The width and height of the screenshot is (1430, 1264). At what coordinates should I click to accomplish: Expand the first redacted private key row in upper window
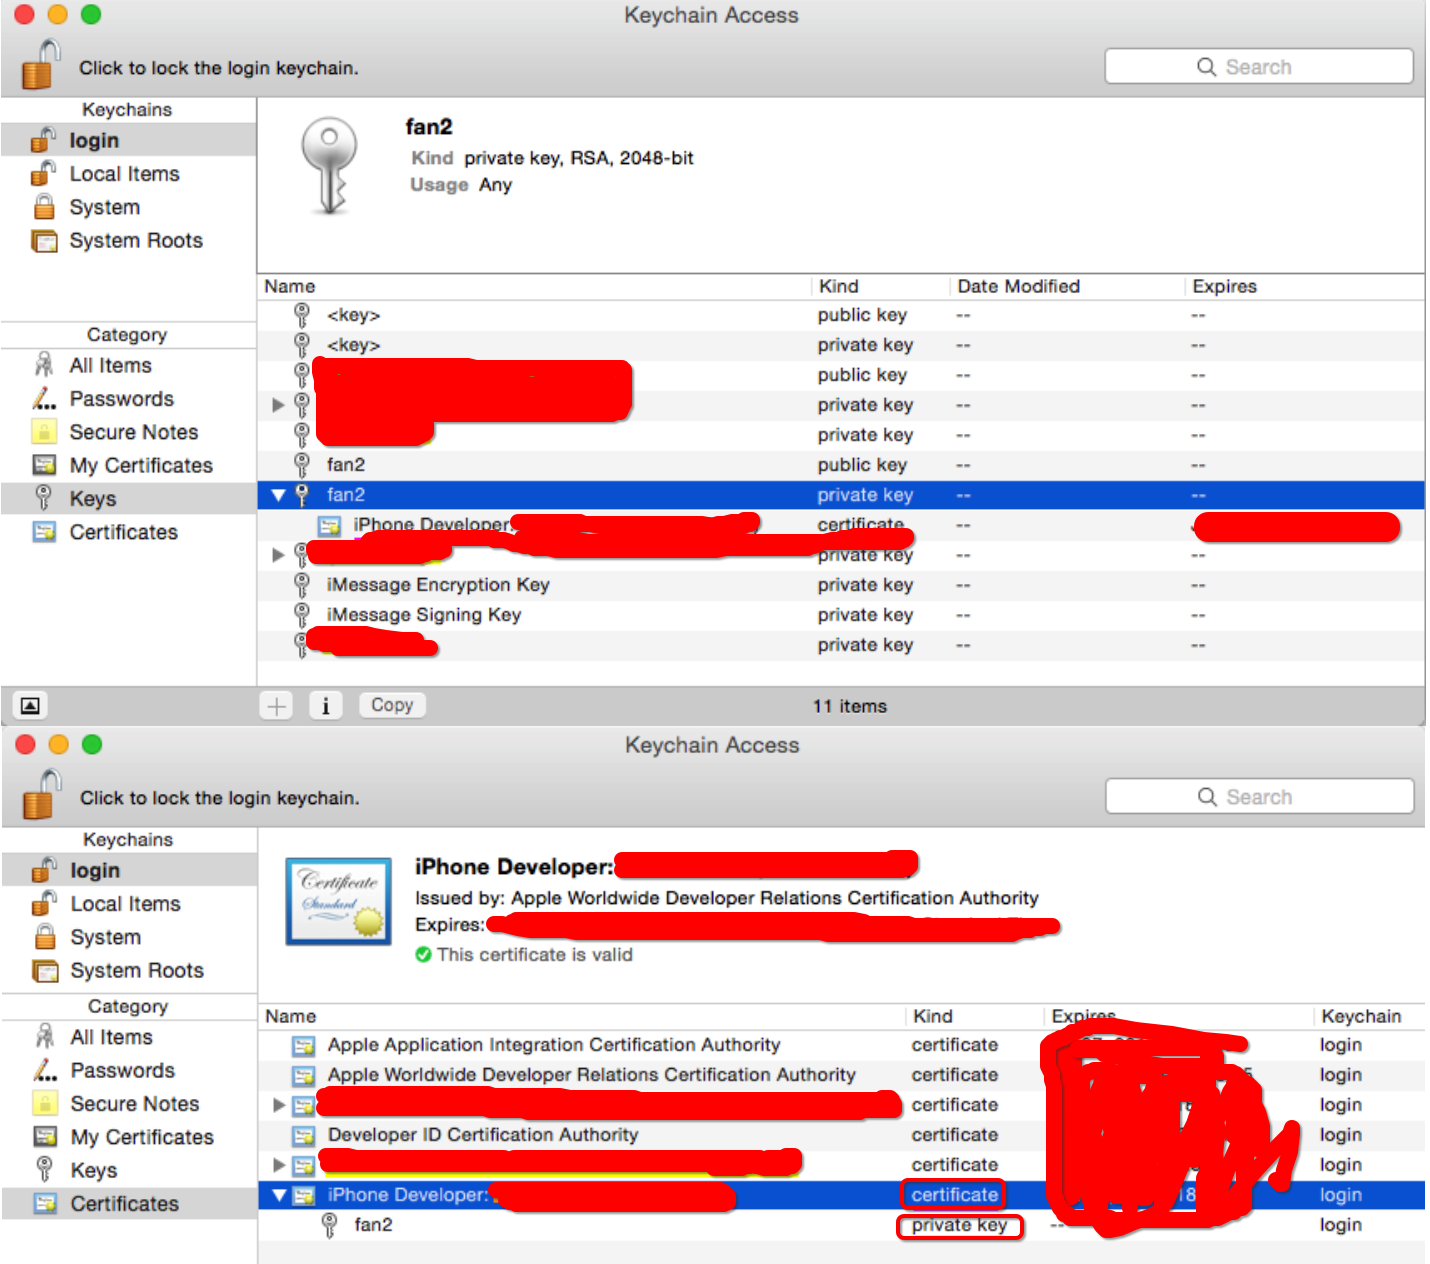[x=279, y=405]
